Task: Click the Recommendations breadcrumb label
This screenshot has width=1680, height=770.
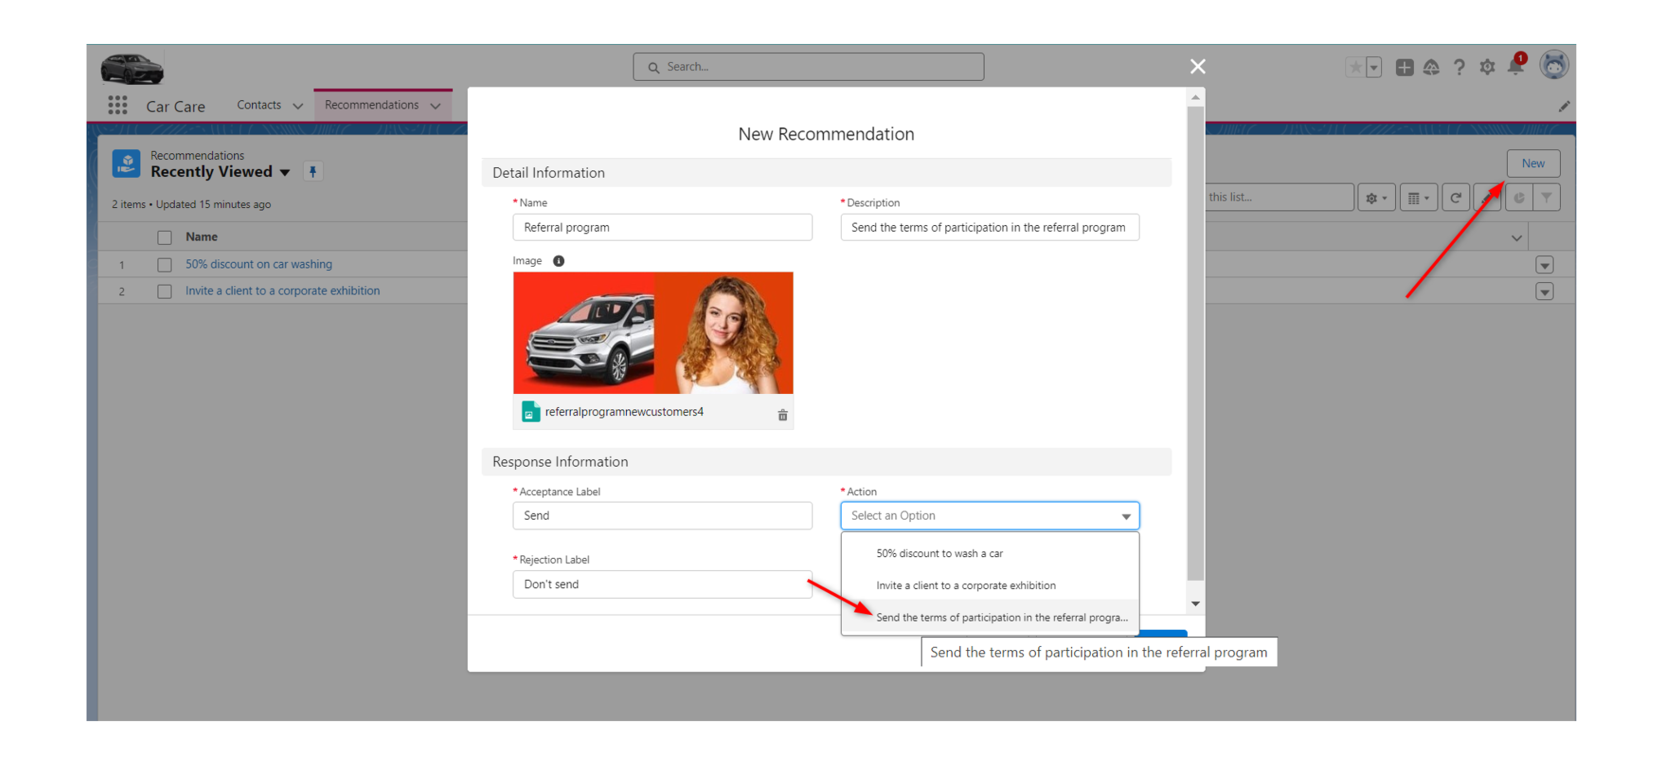Action: (x=197, y=156)
